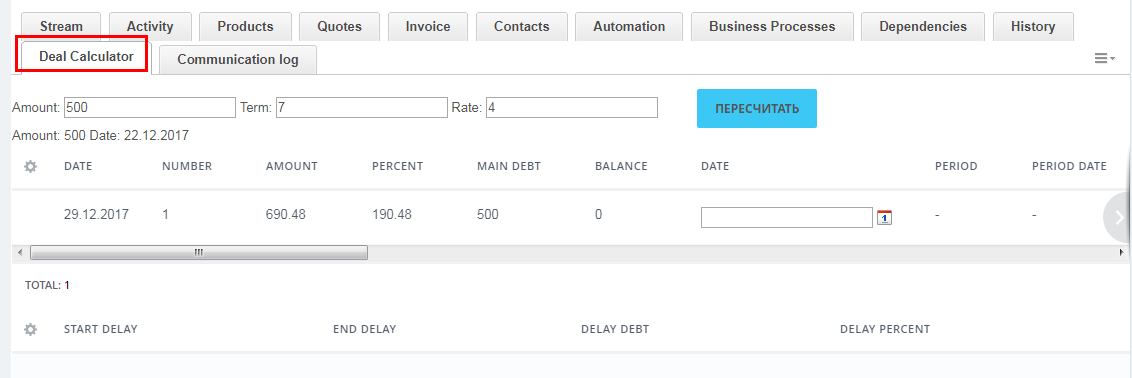The image size is (1132, 378).
Task: Switch to the Stream tab
Action: [61, 27]
